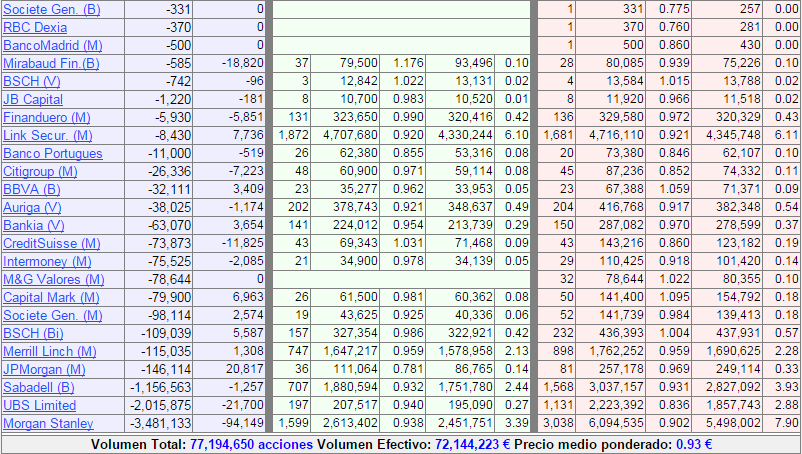
Task: Open the Auriga (V) broker link
Action: coord(33,208)
